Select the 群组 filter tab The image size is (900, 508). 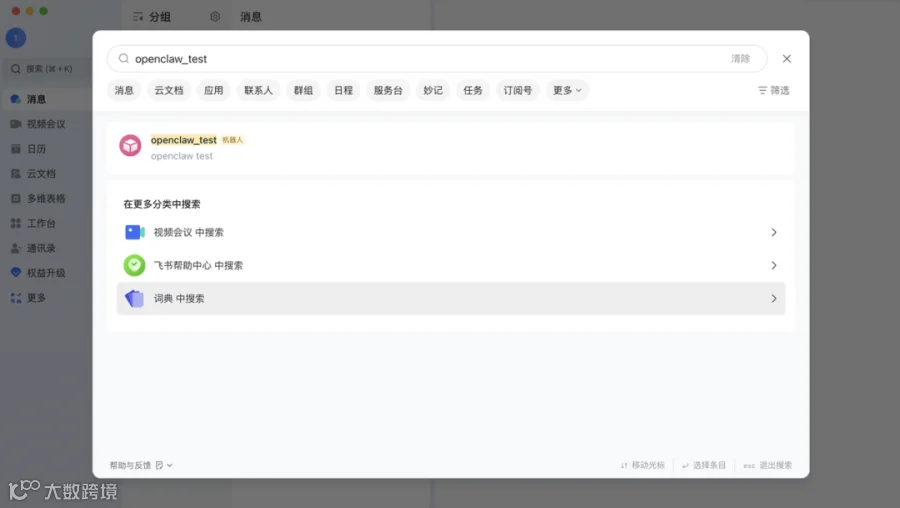pos(303,90)
